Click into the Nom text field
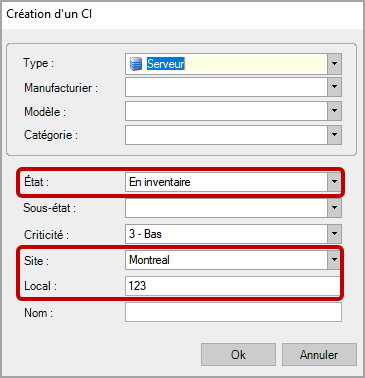Viewport: 365px width, 378px height. point(233,312)
